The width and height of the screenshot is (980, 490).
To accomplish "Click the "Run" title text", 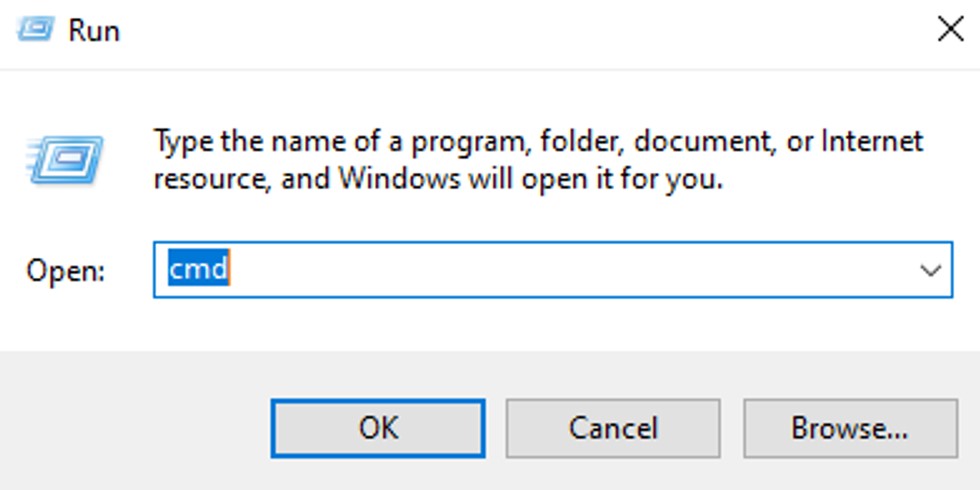I will coord(94,30).
